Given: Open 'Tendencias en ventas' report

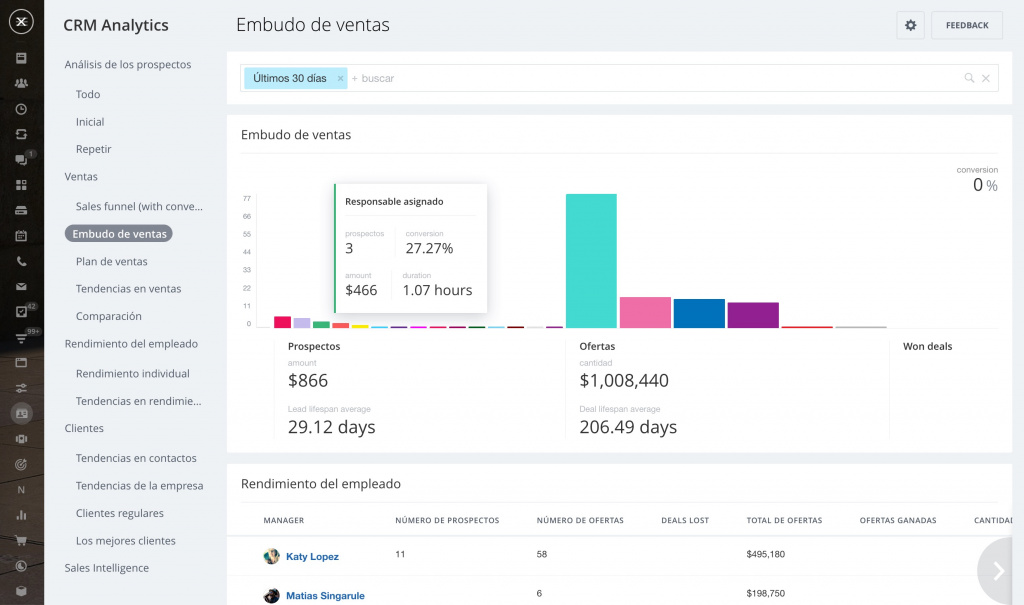Looking at the screenshot, I should [x=128, y=289].
